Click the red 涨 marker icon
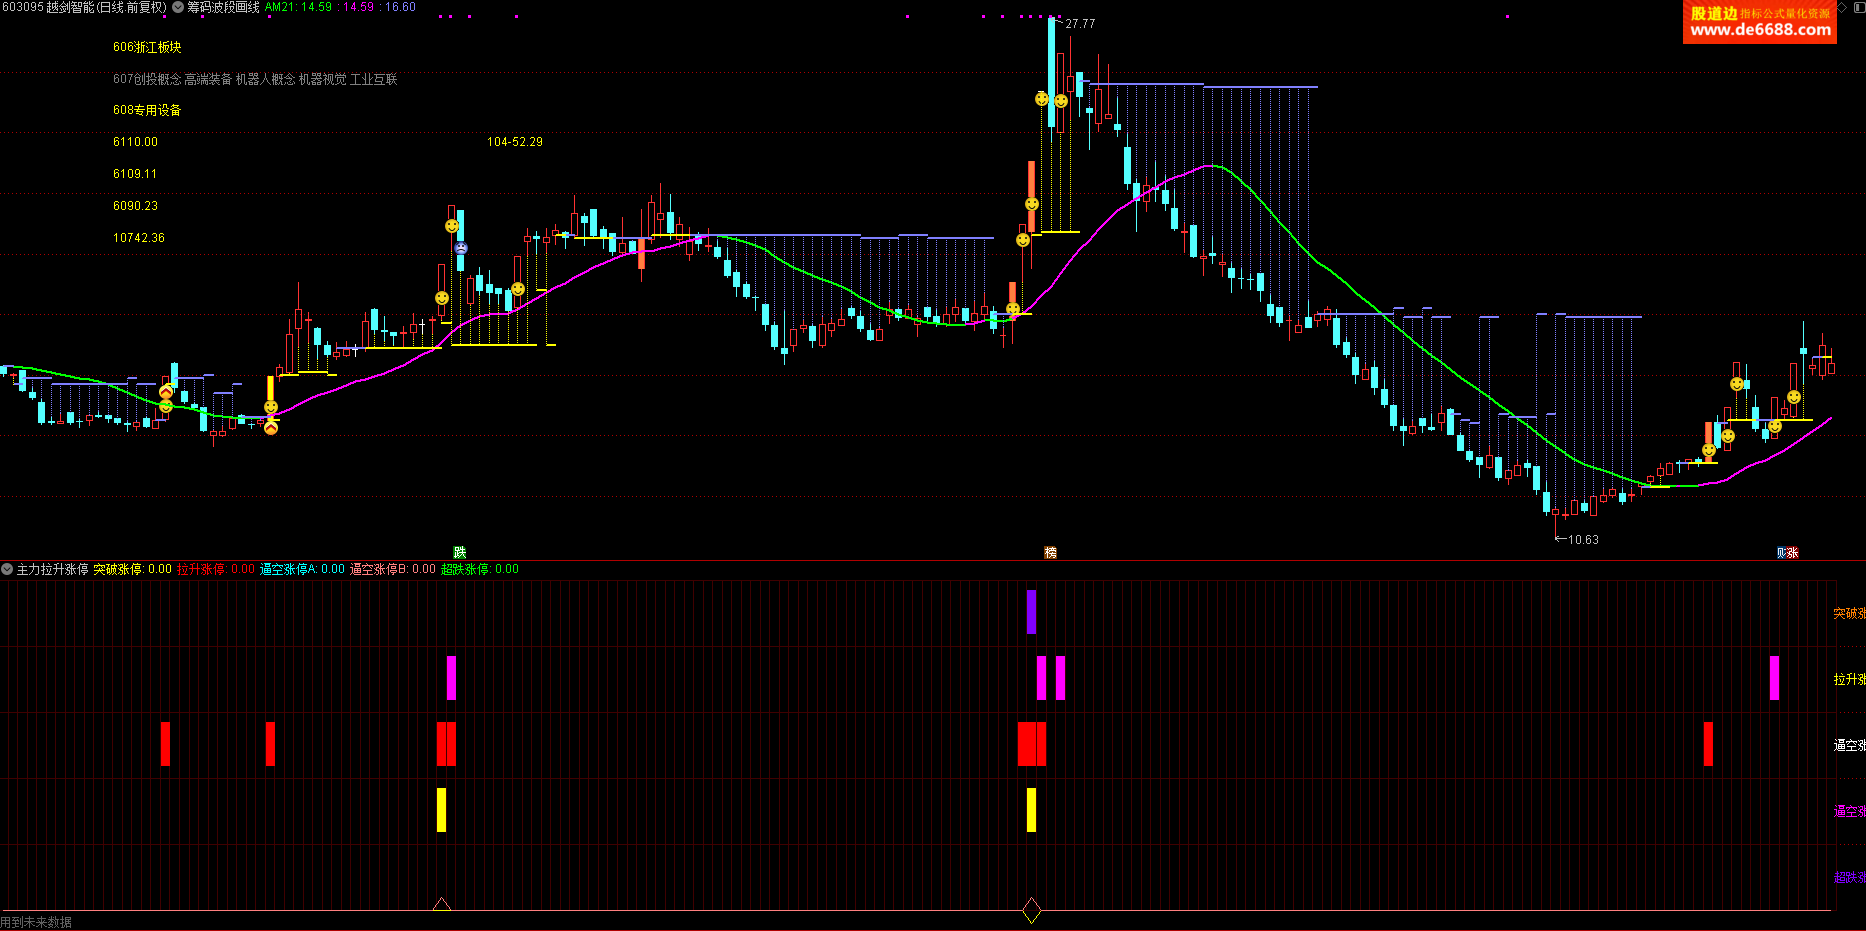 [x=1793, y=552]
